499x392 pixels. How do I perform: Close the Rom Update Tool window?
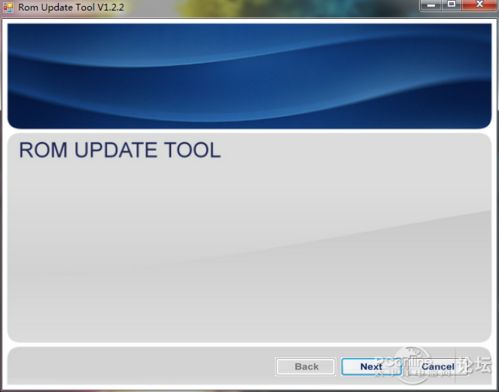pyautogui.click(x=479, y=5)
